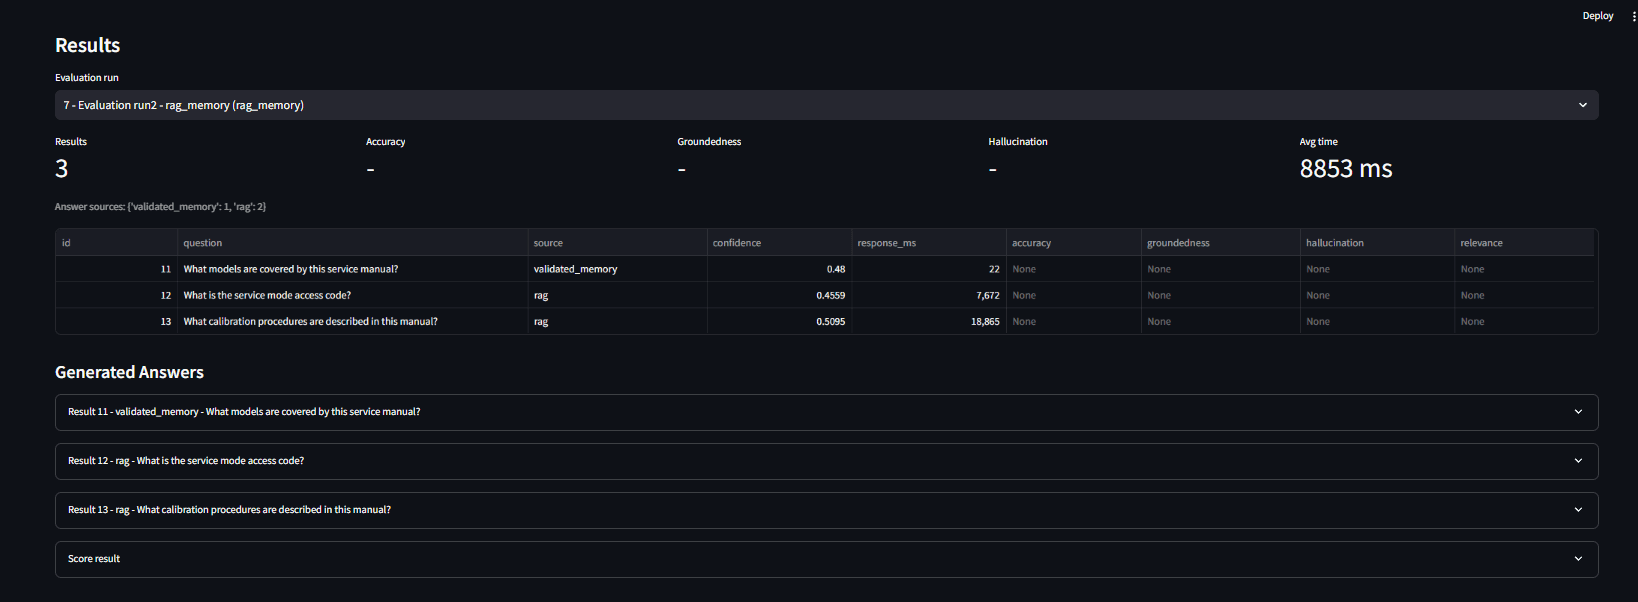Click the accuracy column header

coord(1074,243)
